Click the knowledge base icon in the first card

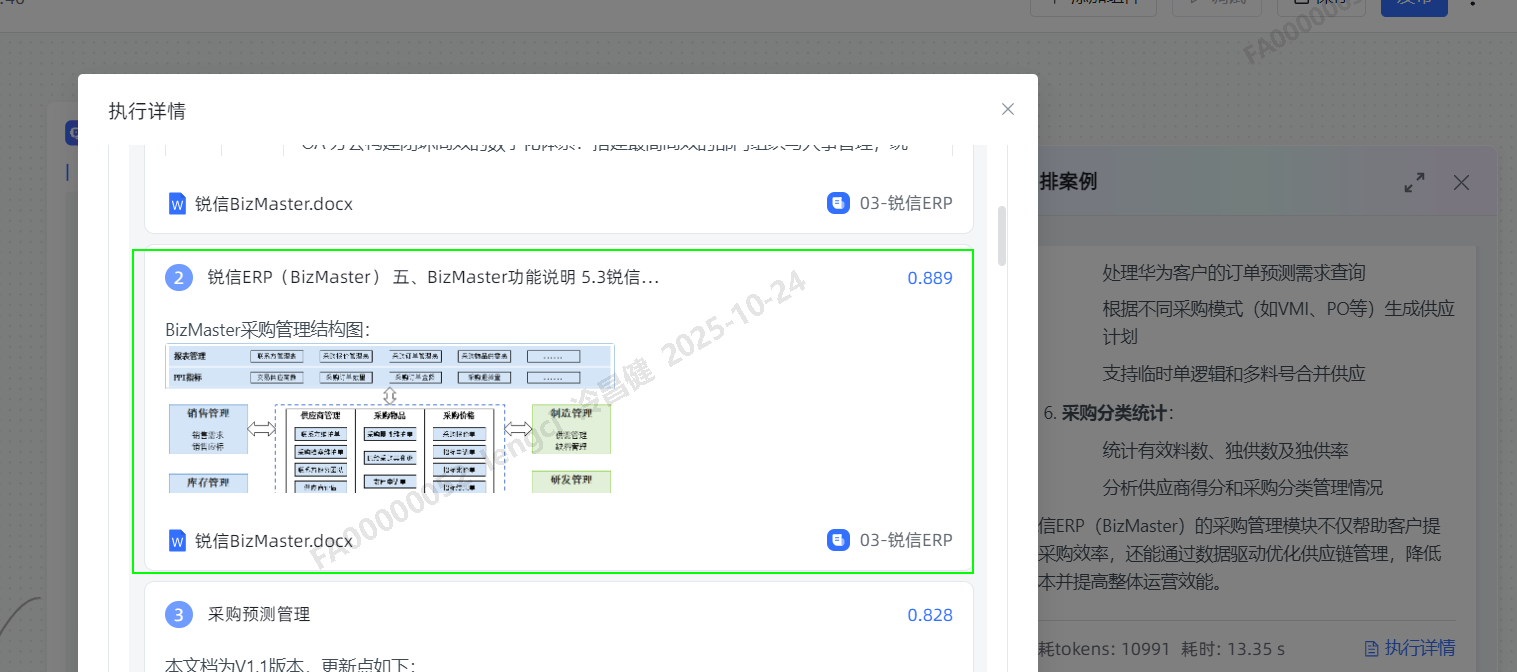838,203
